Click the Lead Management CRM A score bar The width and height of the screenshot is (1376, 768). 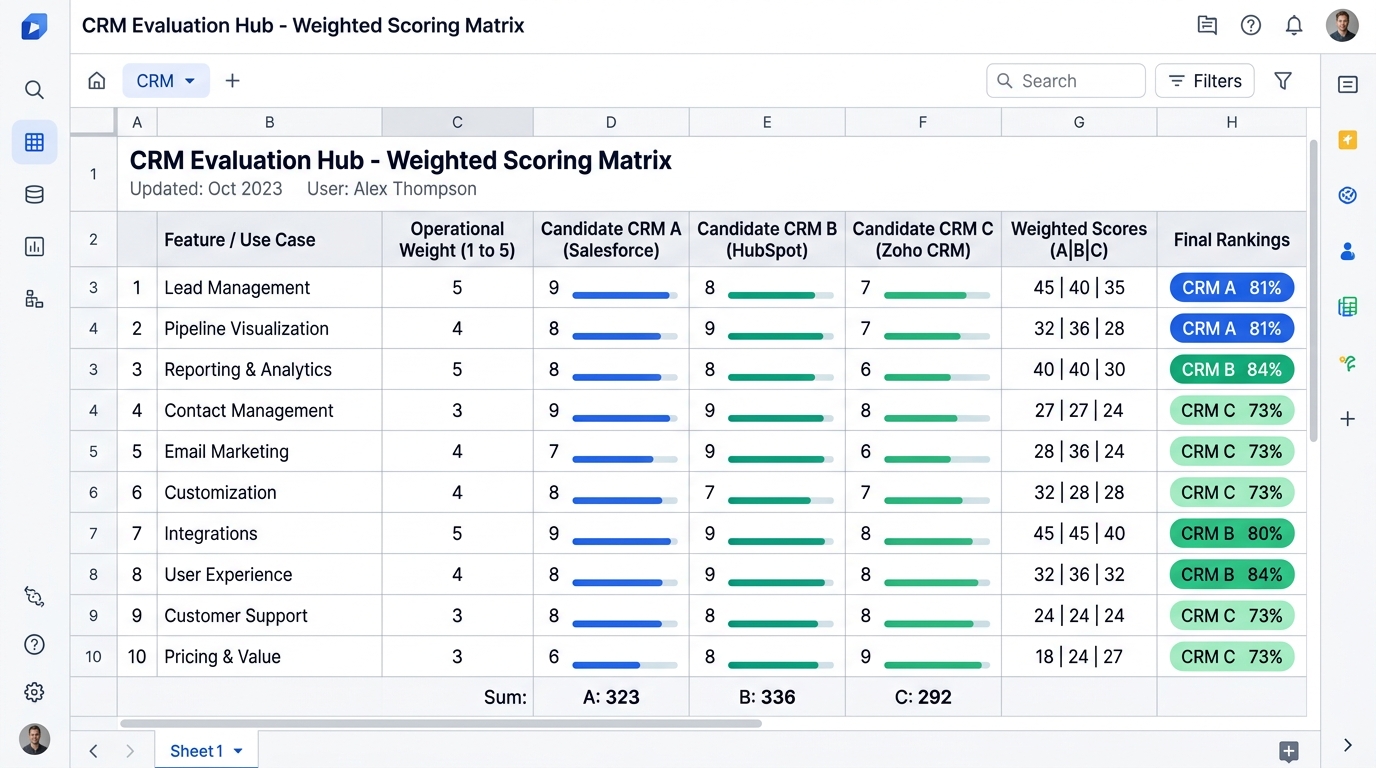(625, 295)
